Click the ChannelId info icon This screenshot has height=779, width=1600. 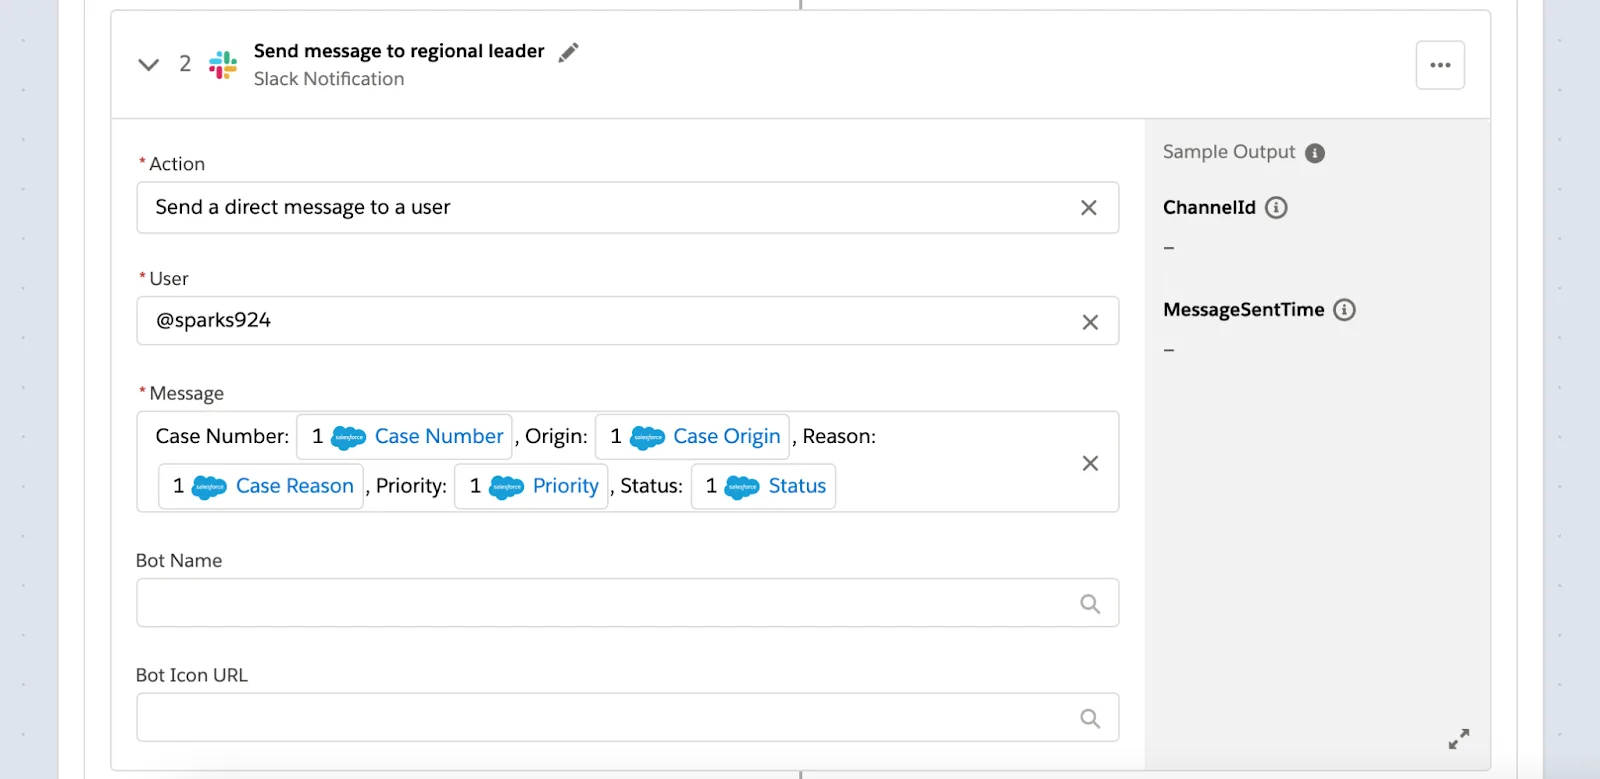(x=1276, y=208)
